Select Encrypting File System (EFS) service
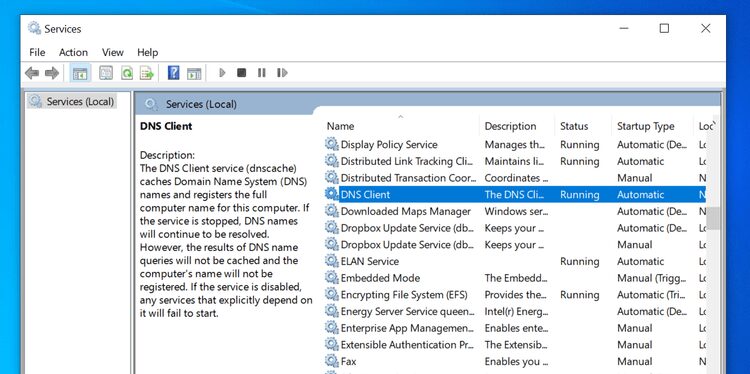The height and width of the screenshot is (374, 750). (404, 295)
